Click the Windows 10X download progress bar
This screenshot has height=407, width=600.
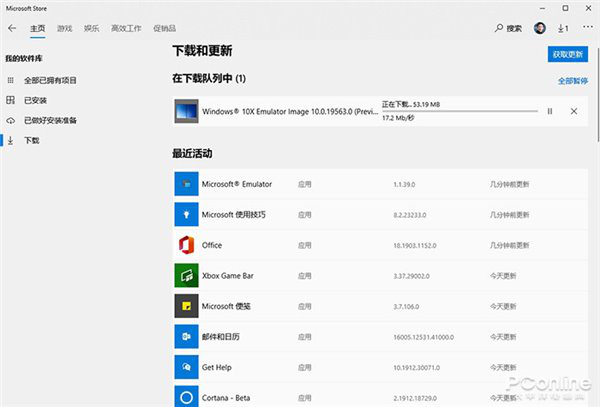(460, 111)
